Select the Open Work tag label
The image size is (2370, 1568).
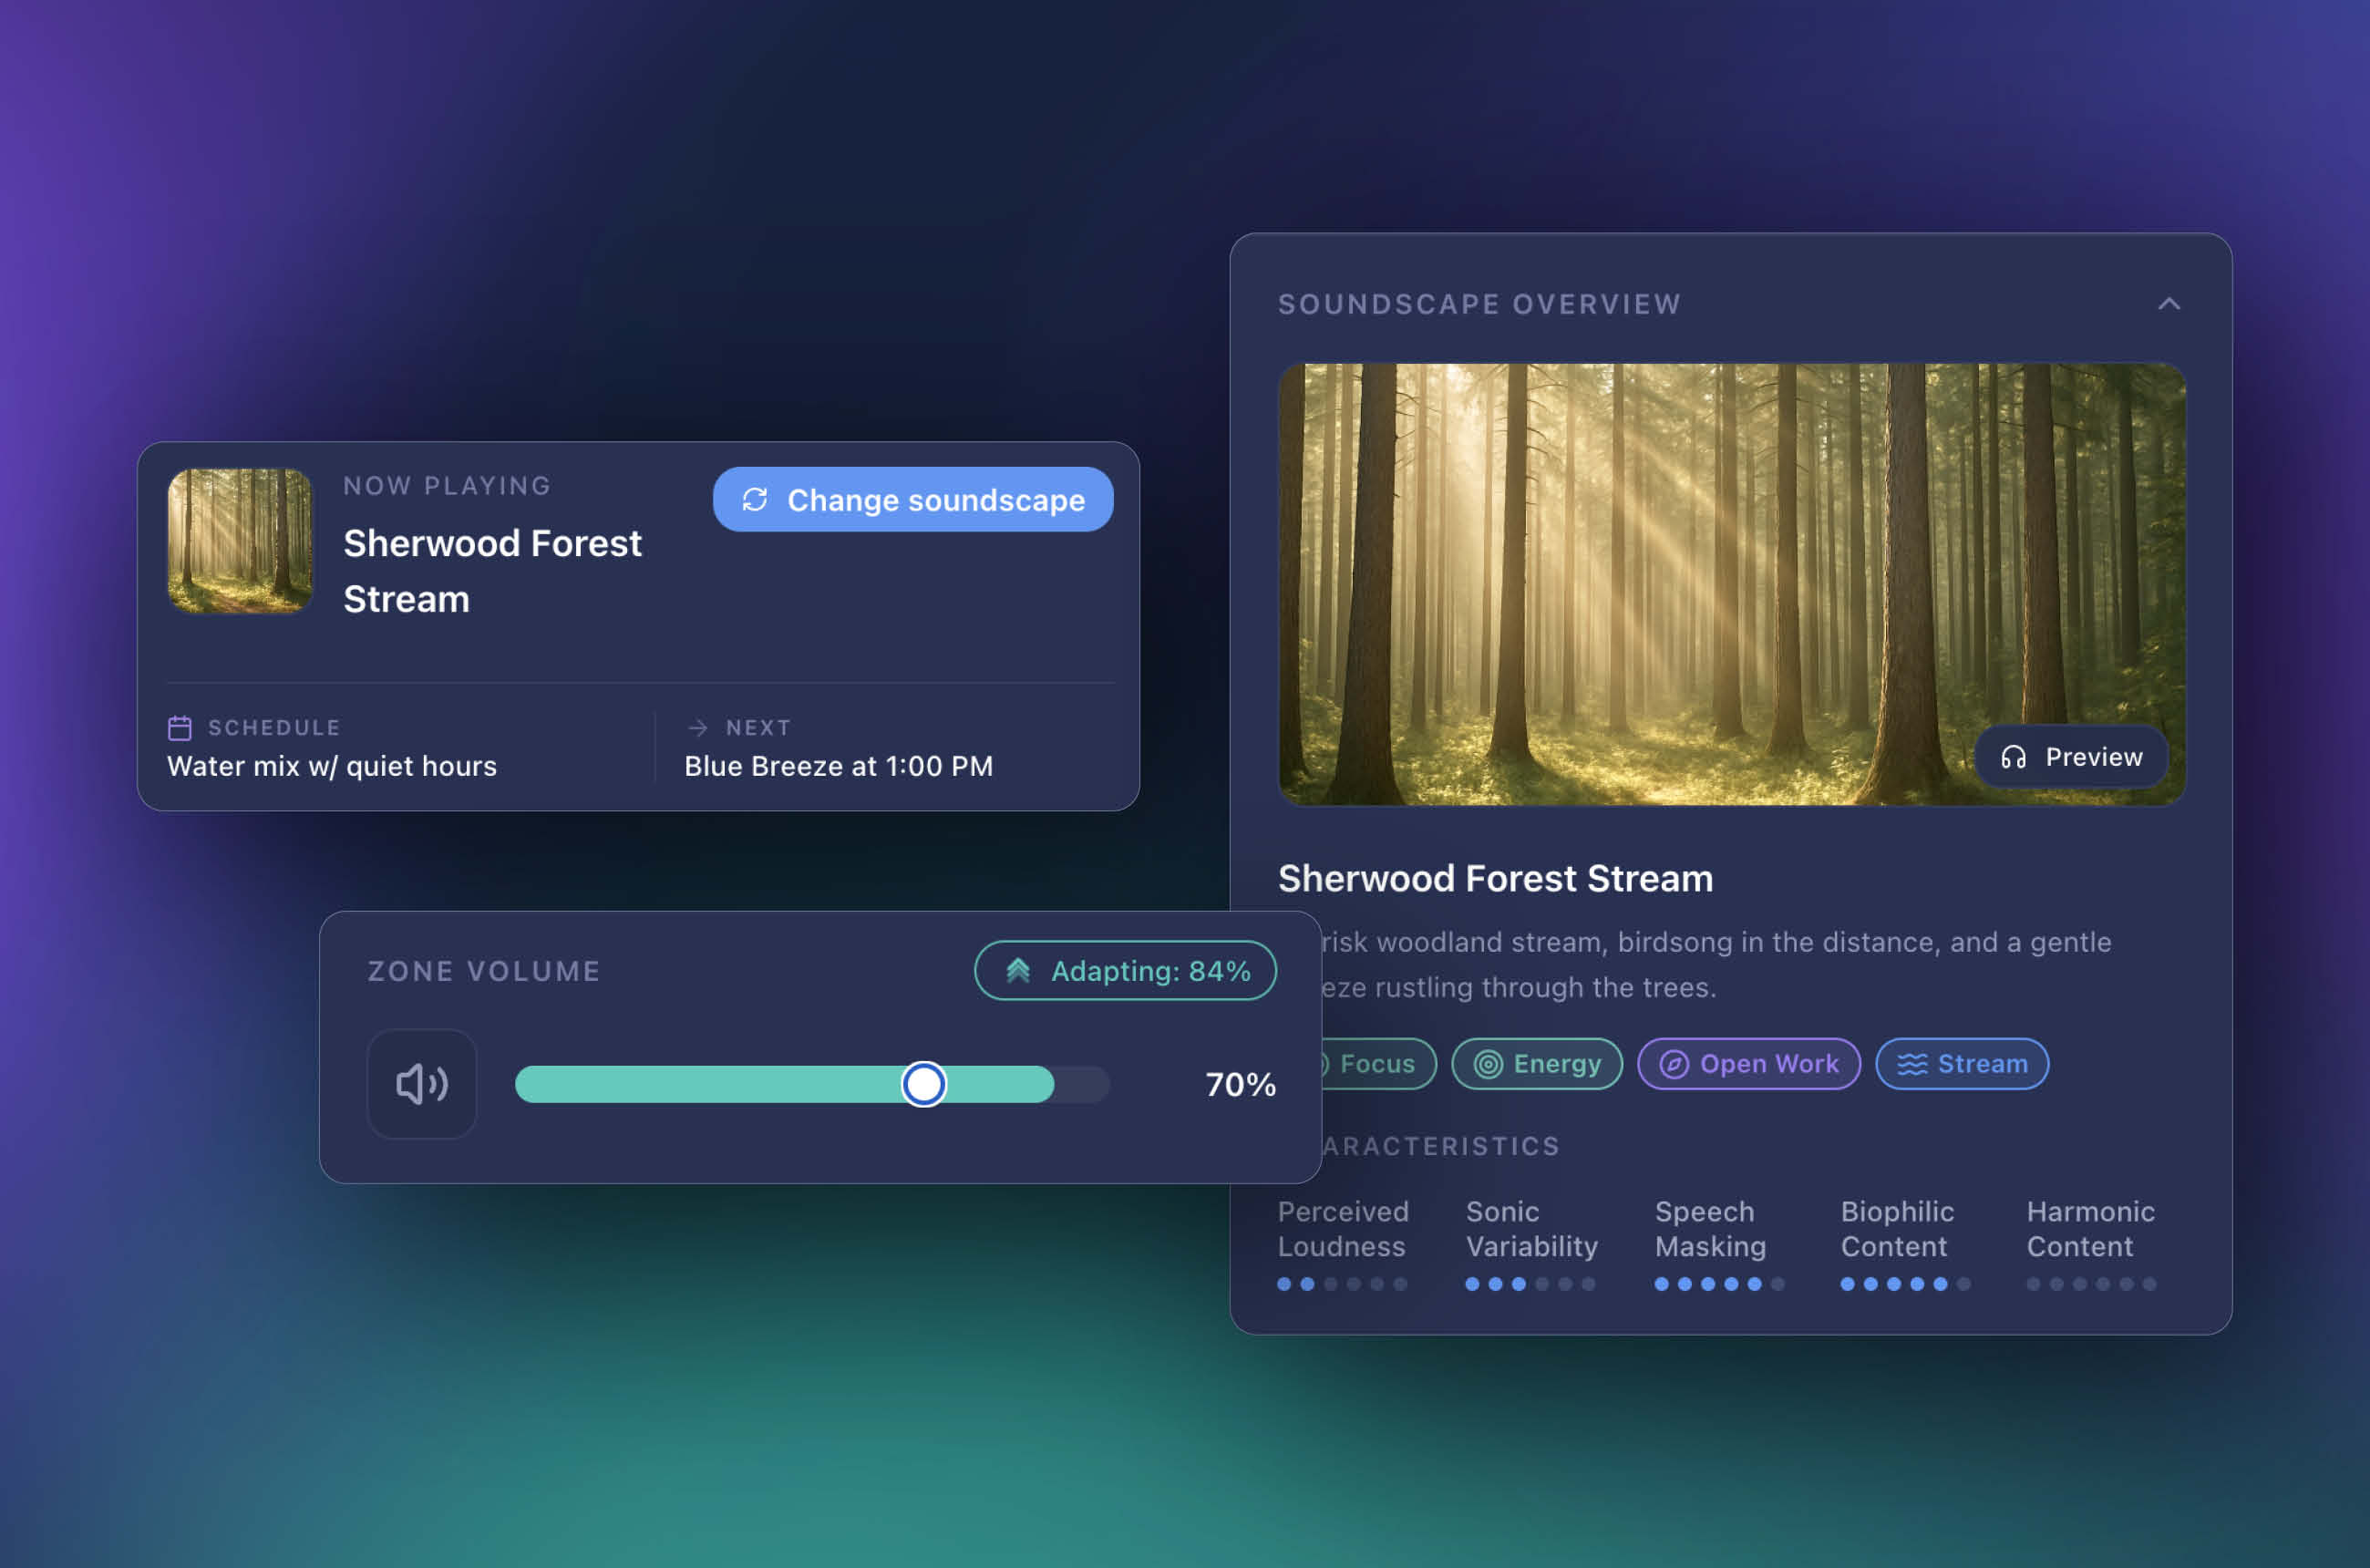point(1769,1064)
